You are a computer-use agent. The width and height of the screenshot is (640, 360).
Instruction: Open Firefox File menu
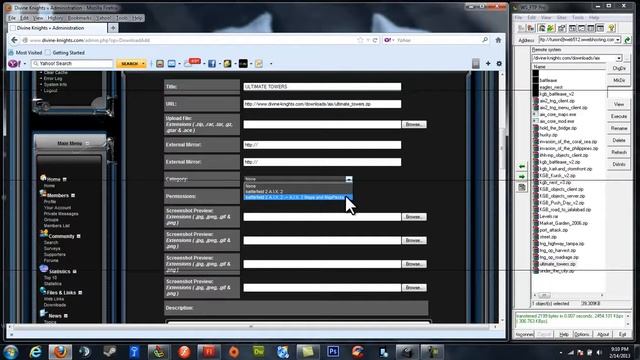[x=12, y=18]
